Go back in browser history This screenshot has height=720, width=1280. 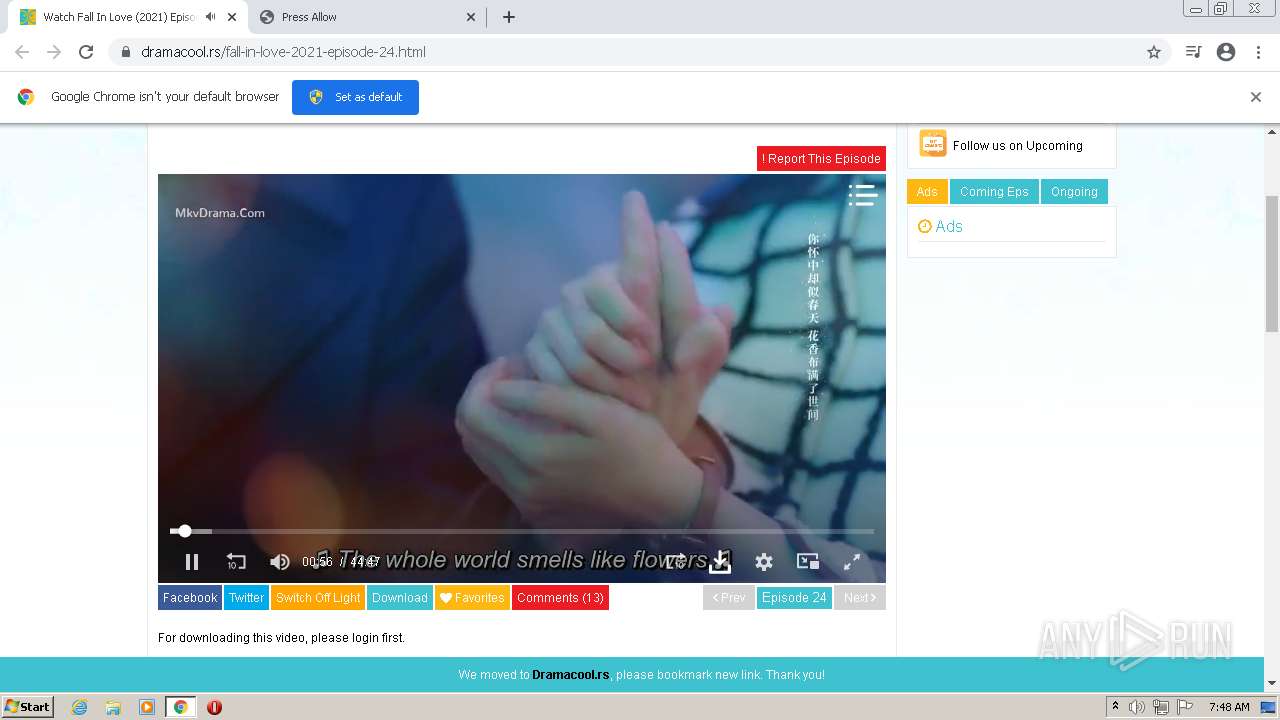click(22, 52)
